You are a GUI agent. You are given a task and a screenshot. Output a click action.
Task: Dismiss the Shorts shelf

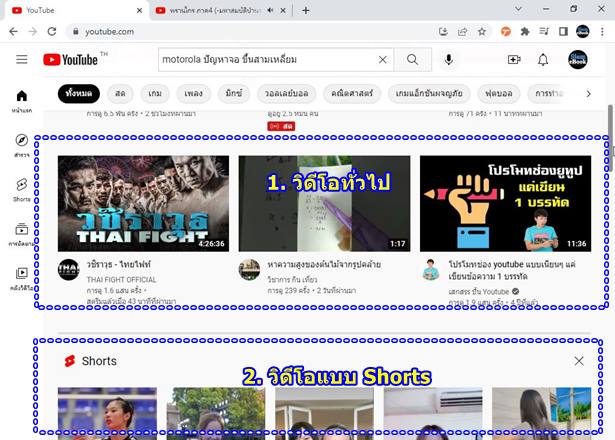pyautogui.click(x=579, y=361)
